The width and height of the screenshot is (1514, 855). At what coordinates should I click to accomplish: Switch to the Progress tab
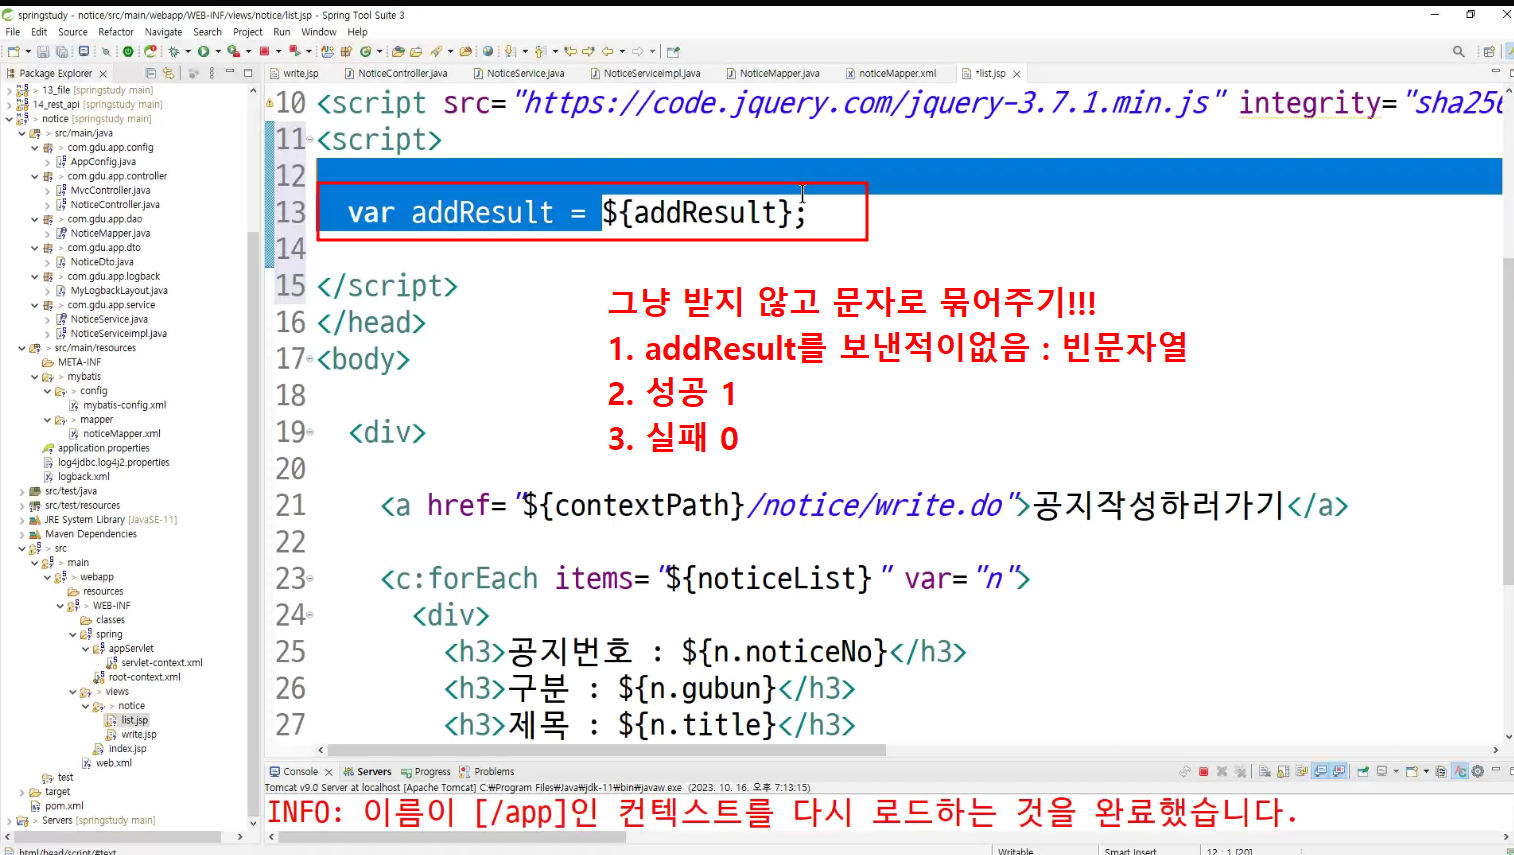coord(425,772)
